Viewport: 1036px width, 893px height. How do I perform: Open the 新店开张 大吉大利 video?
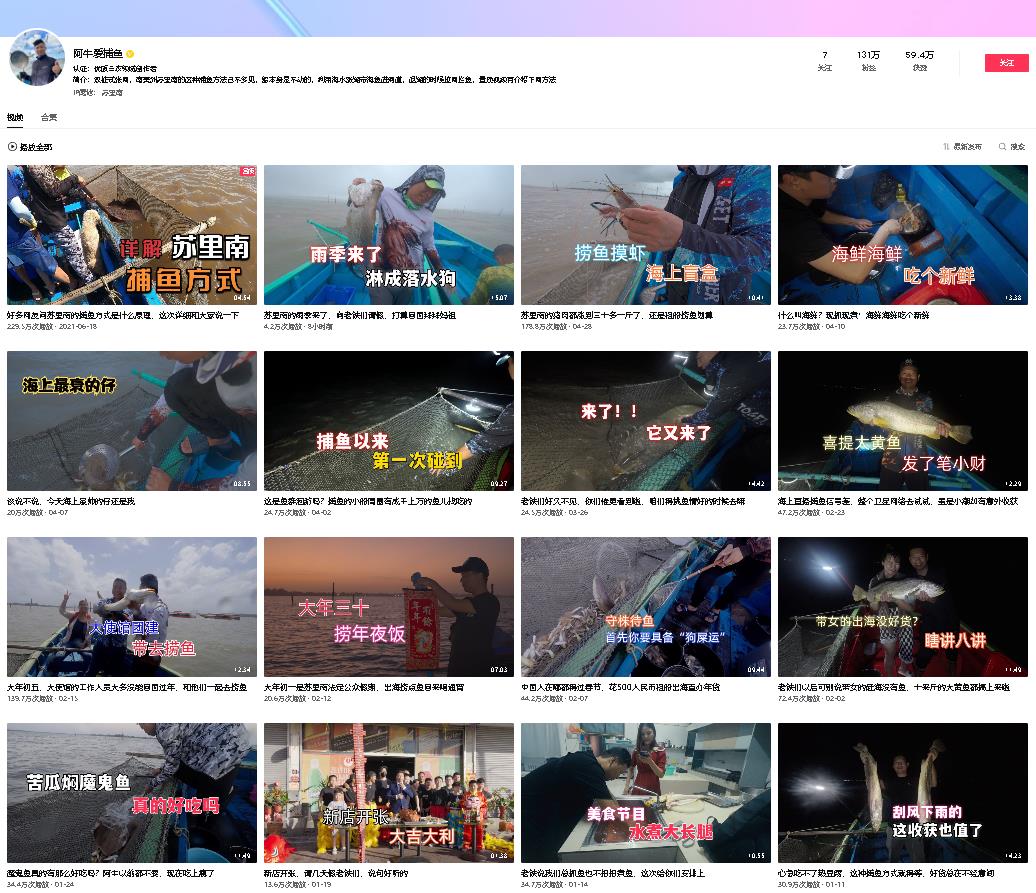388,793
